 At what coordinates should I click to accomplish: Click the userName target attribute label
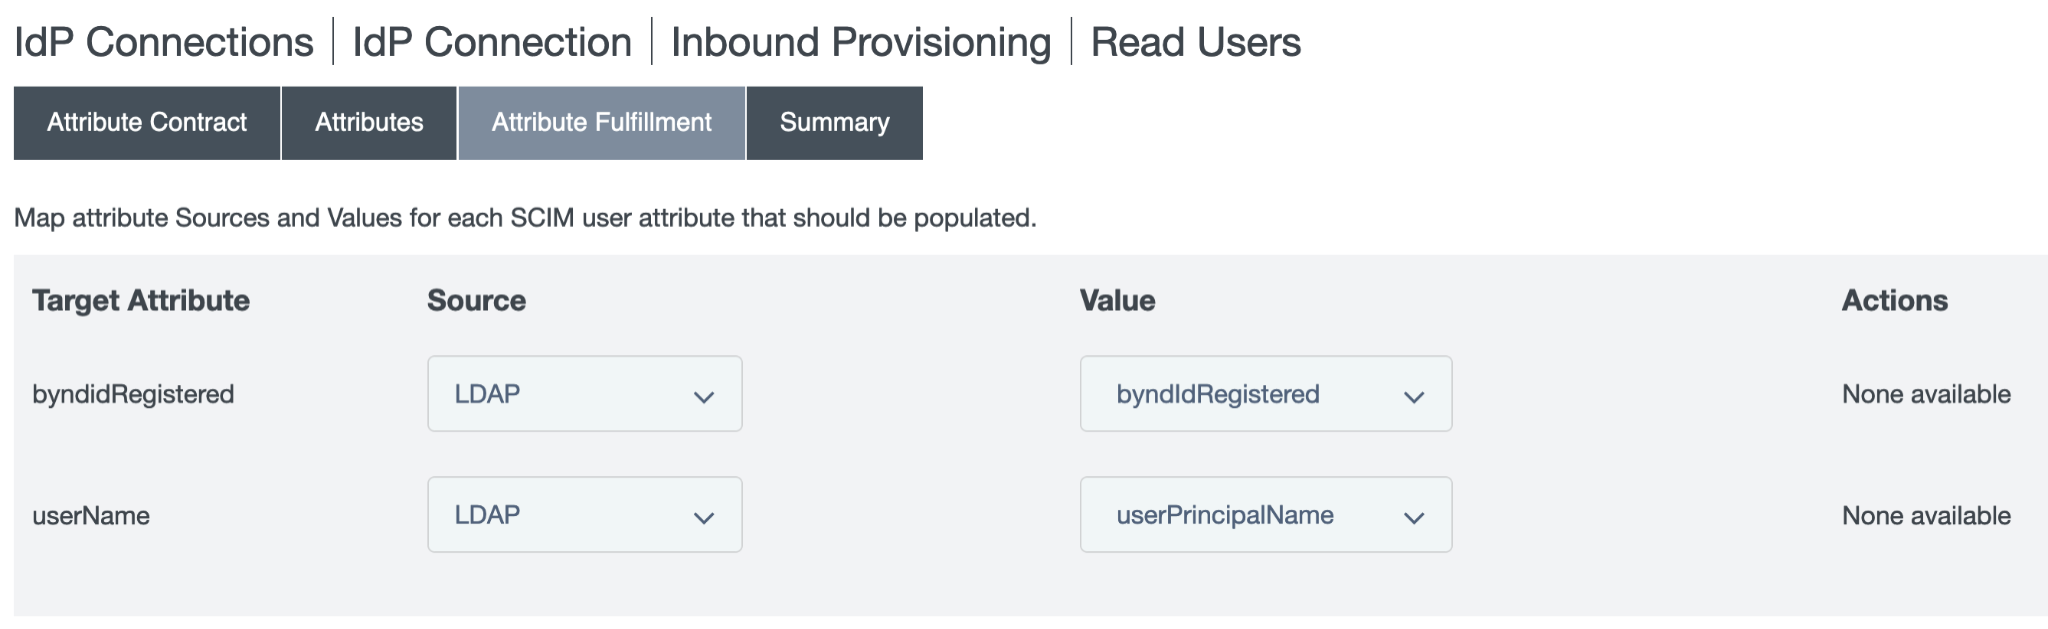pyautogui.click(x=91, y=516)
